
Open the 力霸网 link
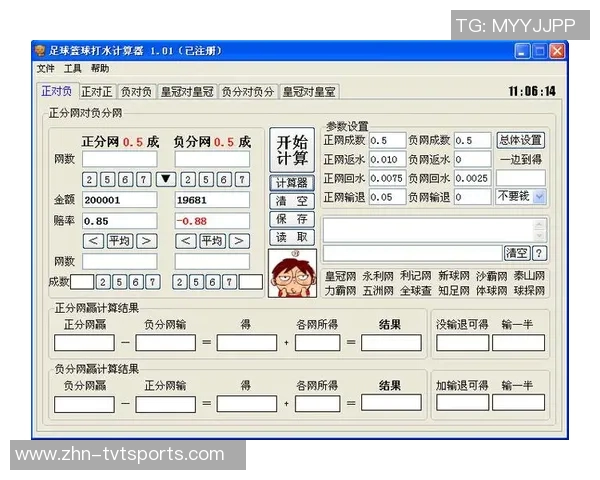pos(340,291)
